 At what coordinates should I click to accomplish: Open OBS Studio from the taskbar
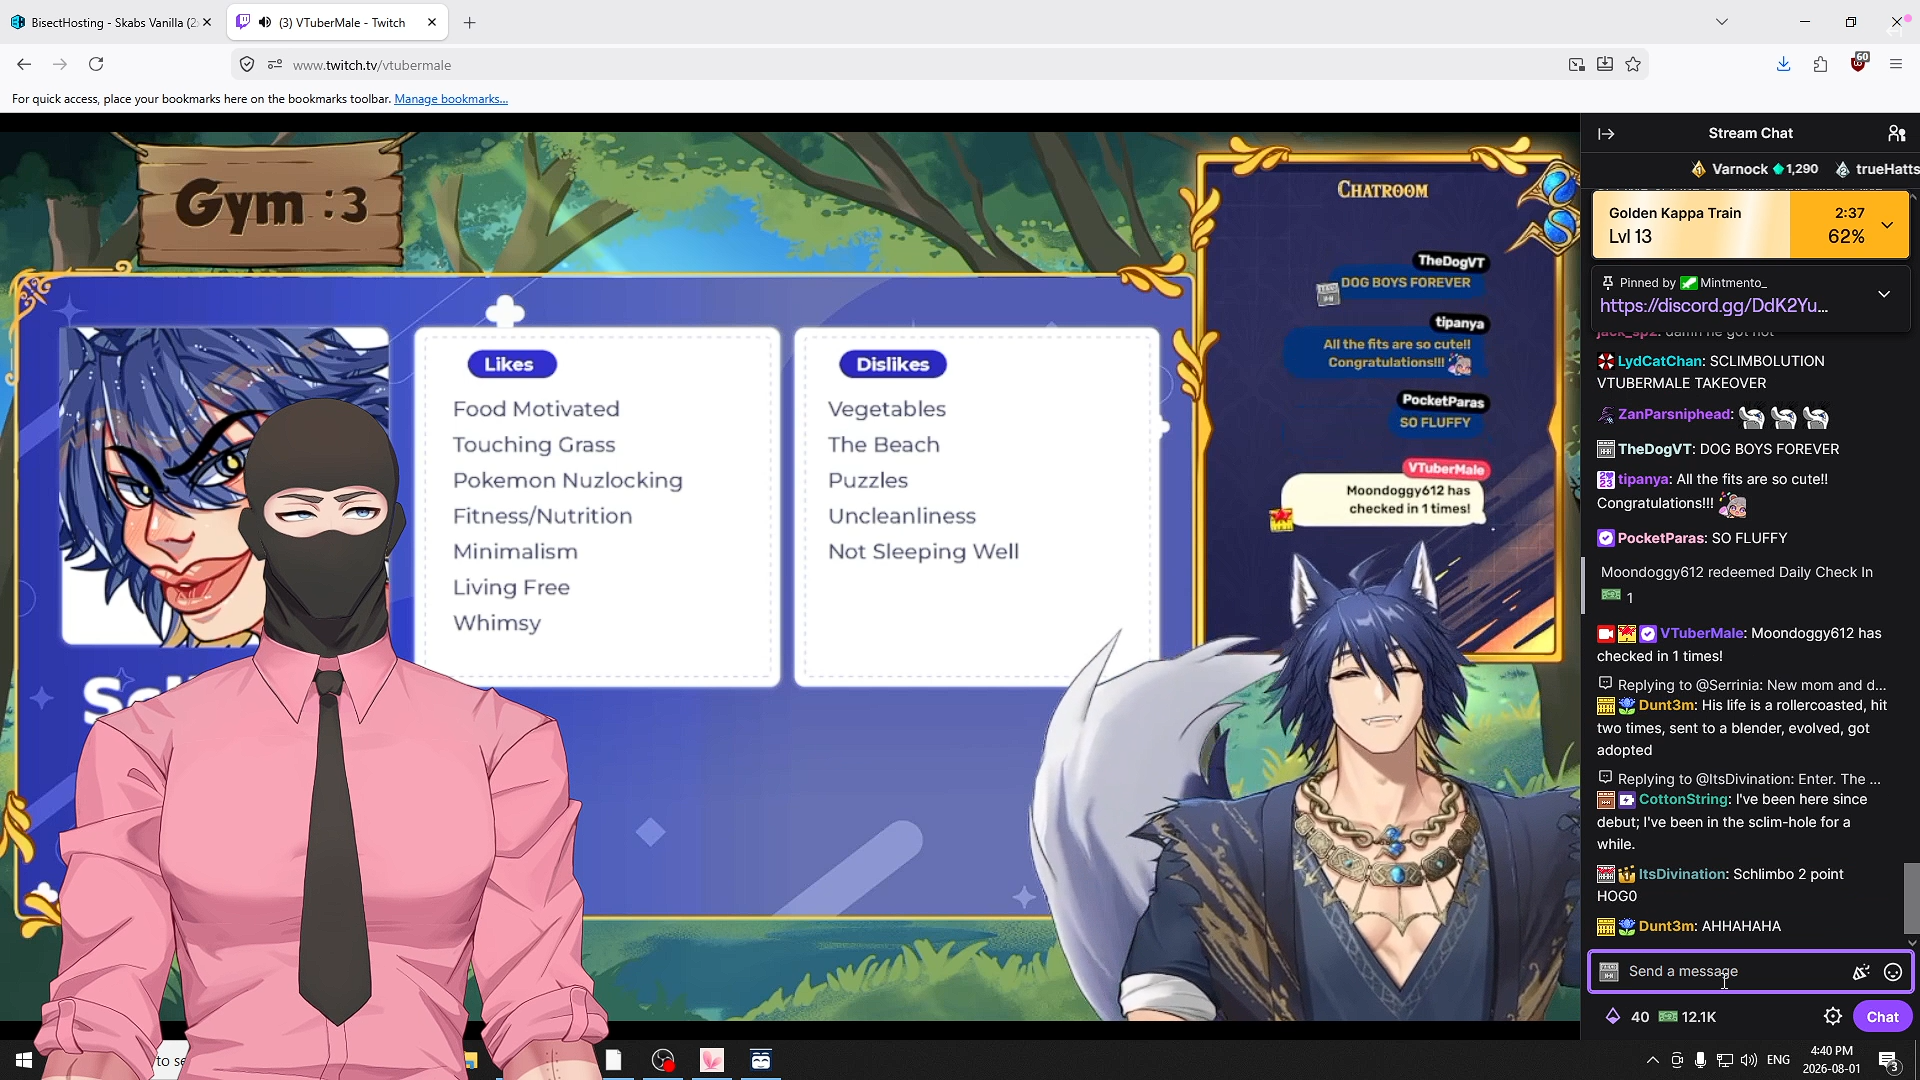coord(663,1060)
